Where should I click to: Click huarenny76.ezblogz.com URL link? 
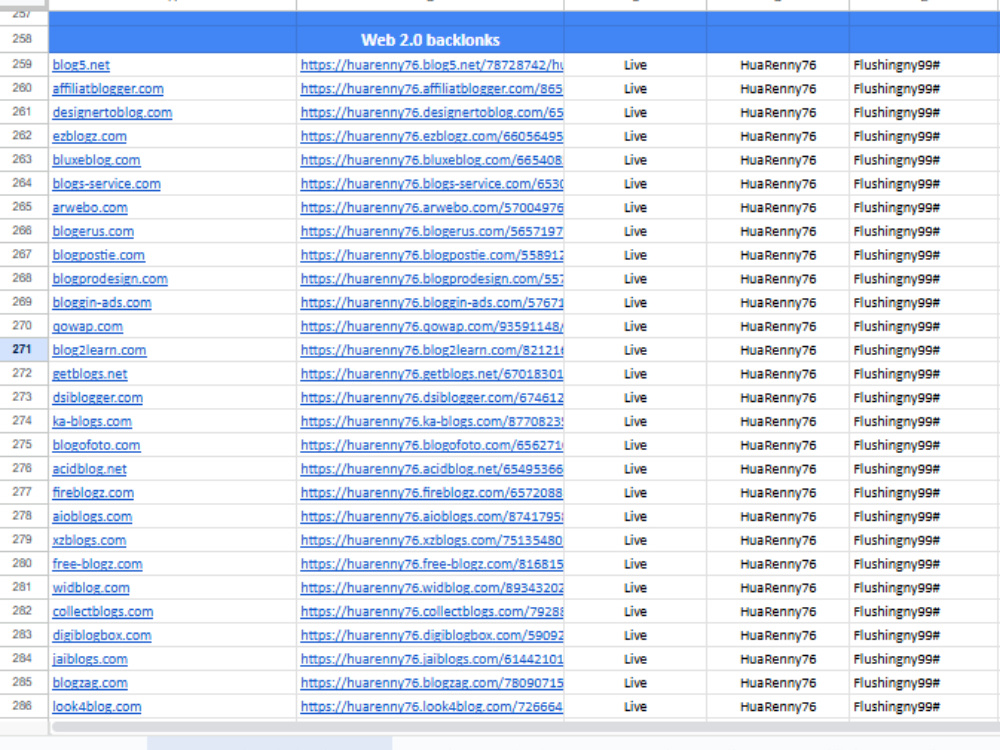(x=432, y=136)
